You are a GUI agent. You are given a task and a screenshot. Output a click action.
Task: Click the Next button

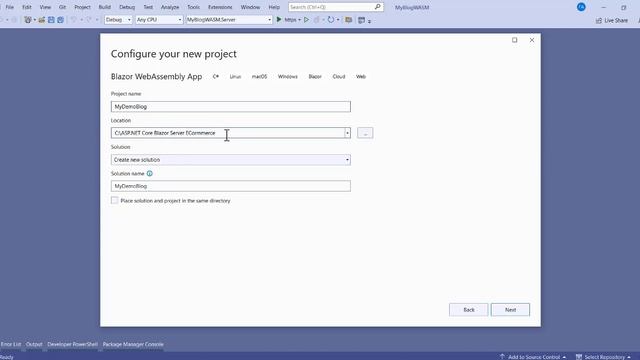pos(510,310)
